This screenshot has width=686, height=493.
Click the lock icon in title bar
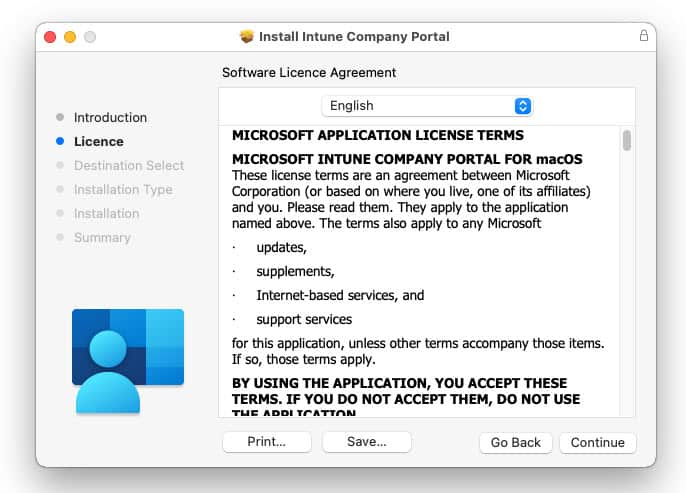pos(644,35)
